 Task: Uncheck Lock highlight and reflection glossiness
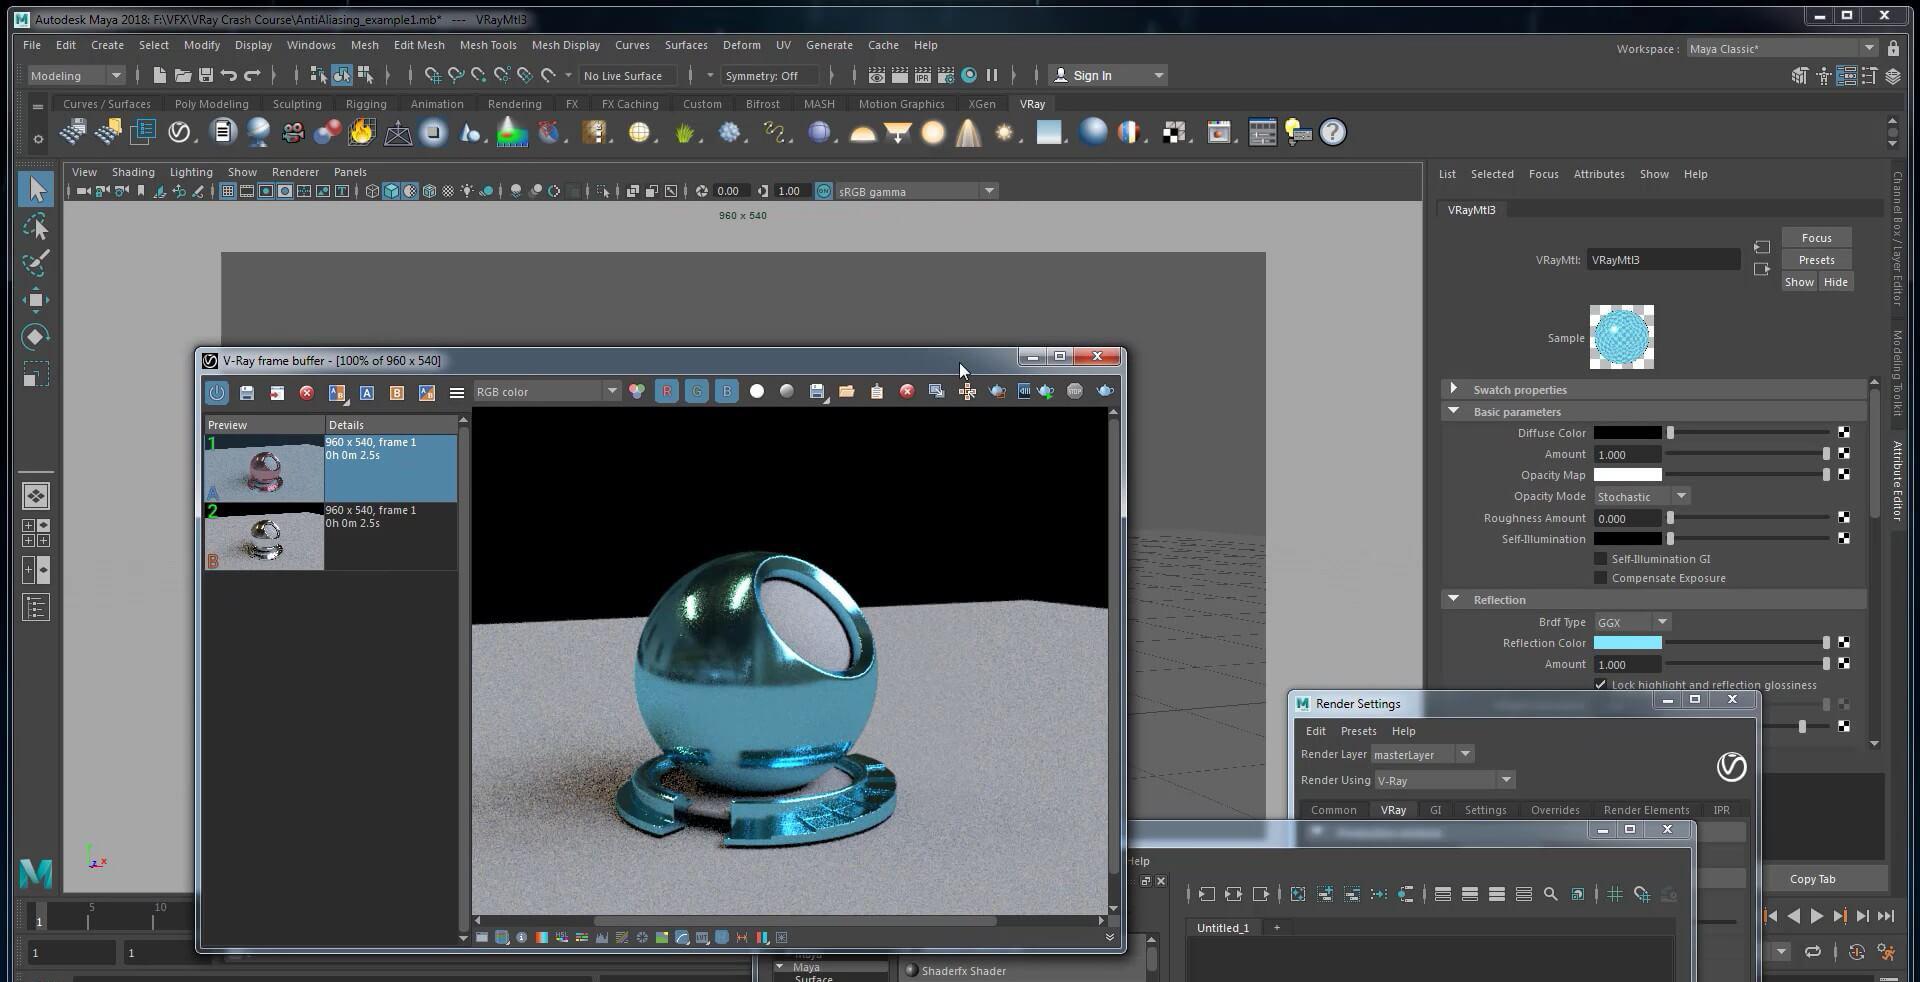click(x=1600, y=685)
